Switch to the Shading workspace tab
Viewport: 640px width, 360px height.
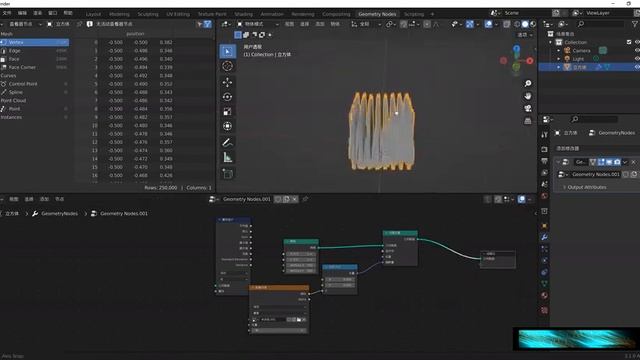244,14
